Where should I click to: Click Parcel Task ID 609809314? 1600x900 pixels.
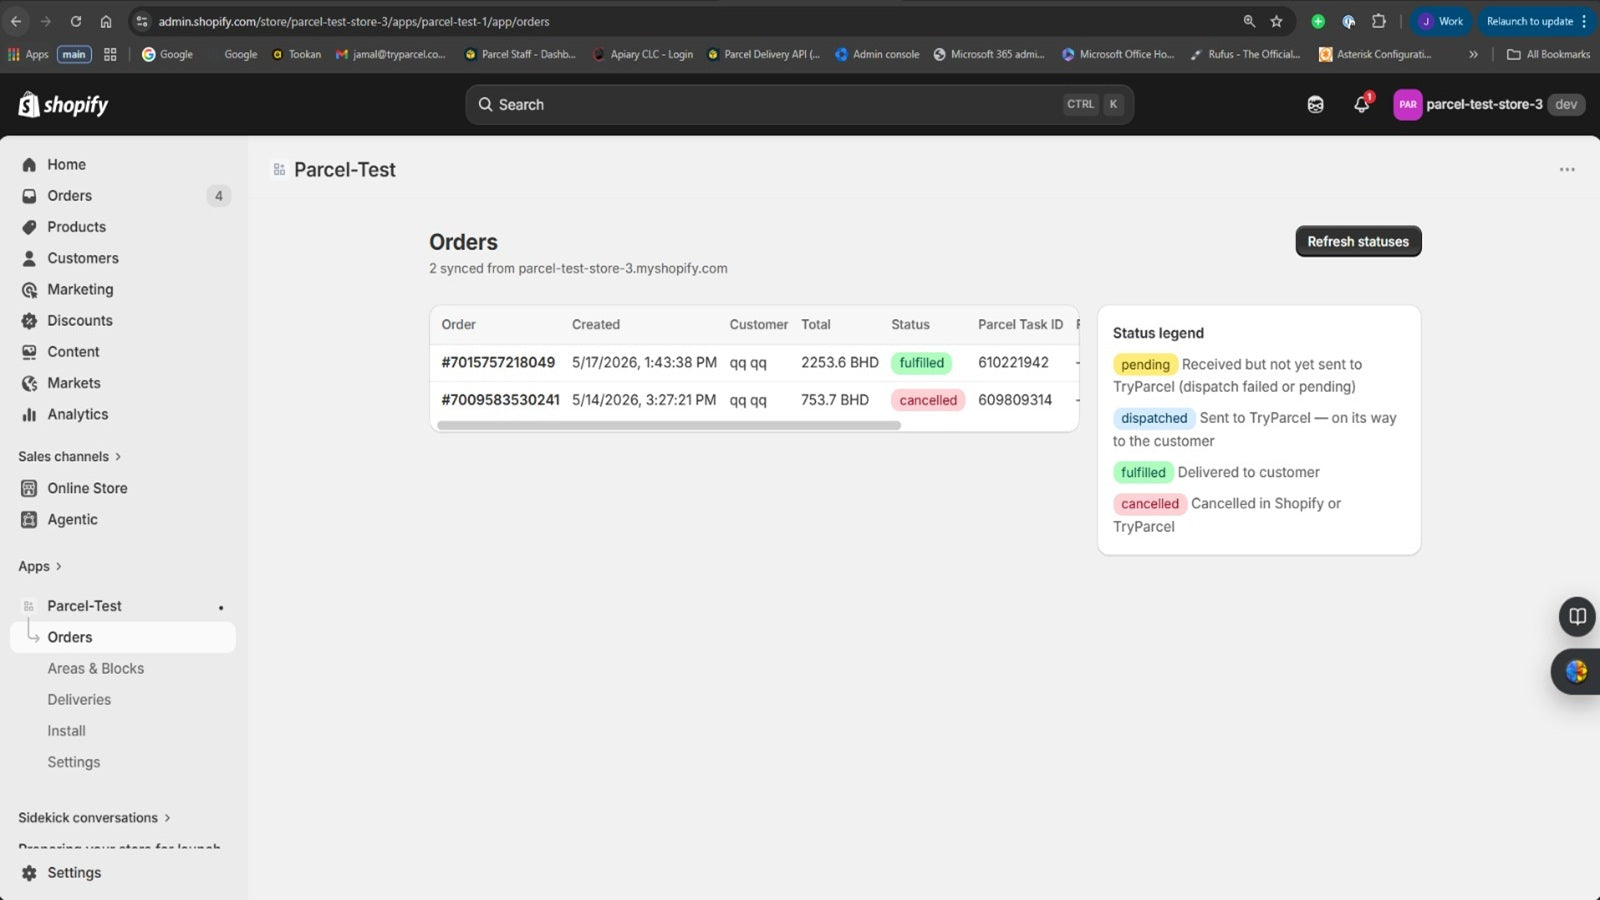[1015, 400]
